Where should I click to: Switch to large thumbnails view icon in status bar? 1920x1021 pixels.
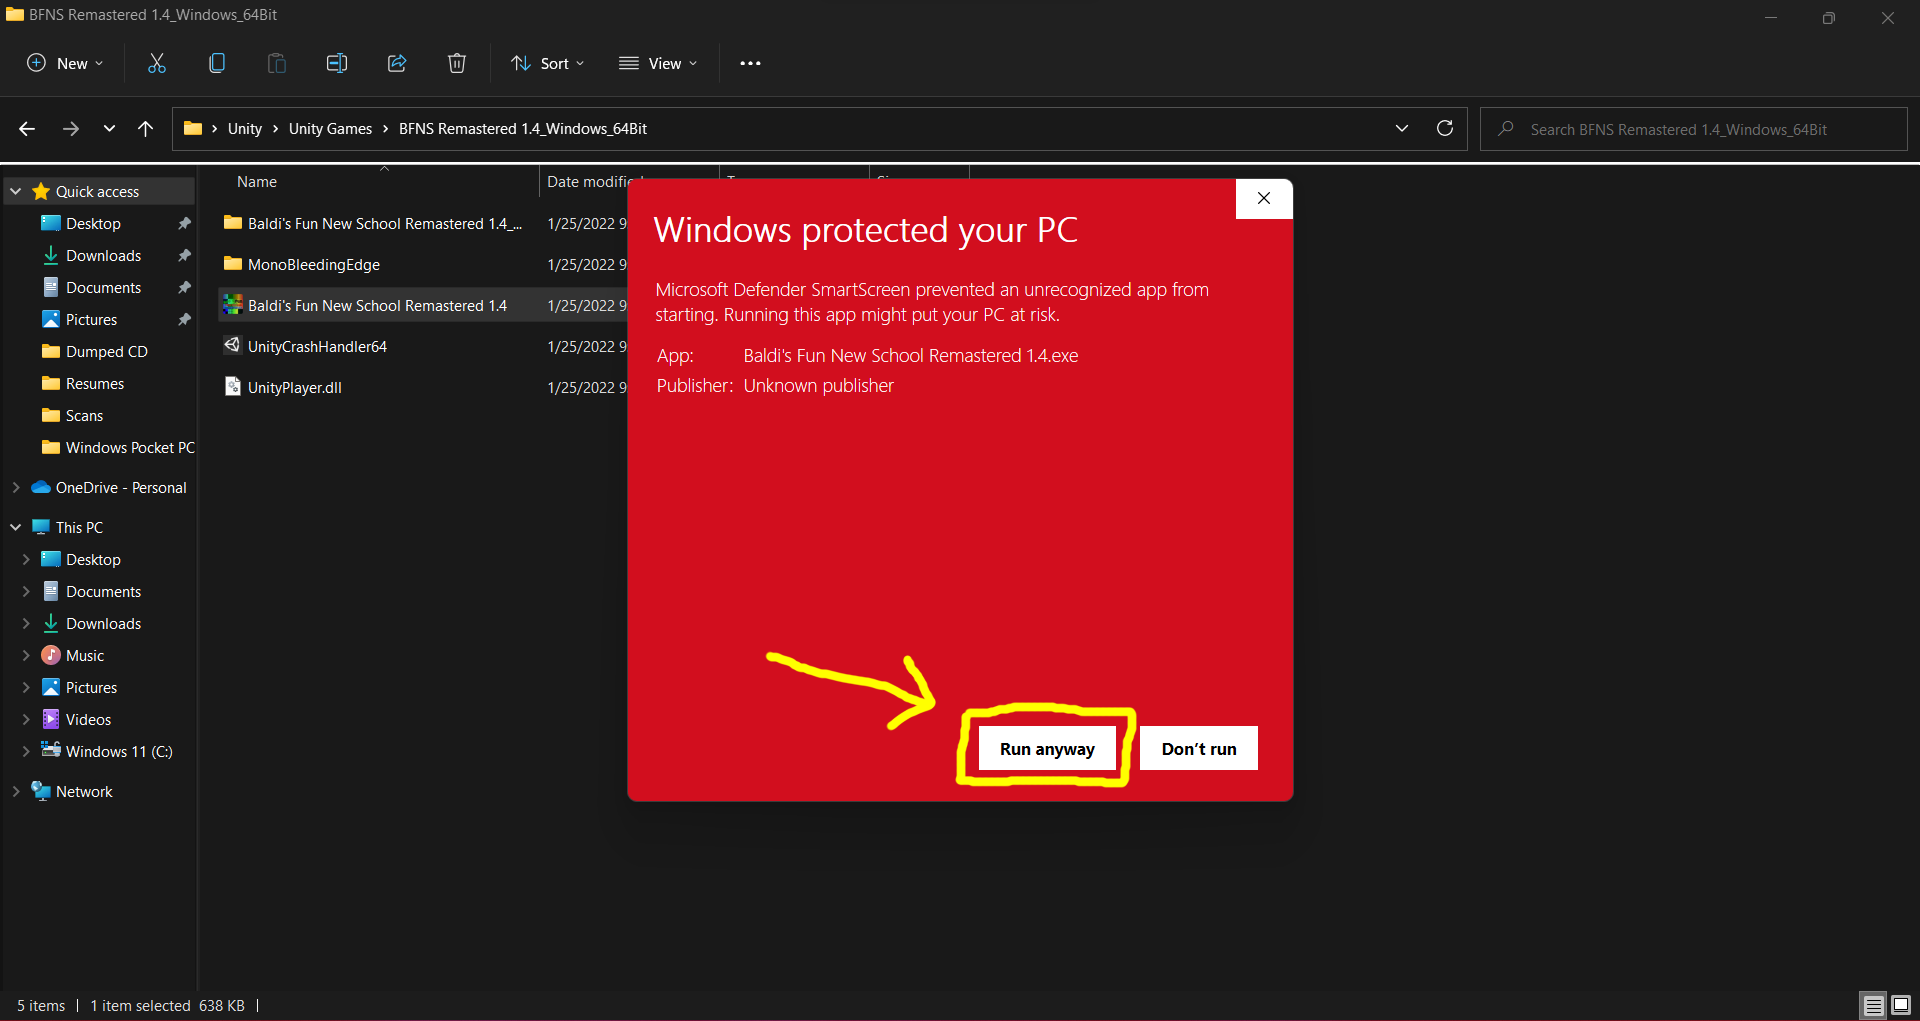coord(1901,1005)
